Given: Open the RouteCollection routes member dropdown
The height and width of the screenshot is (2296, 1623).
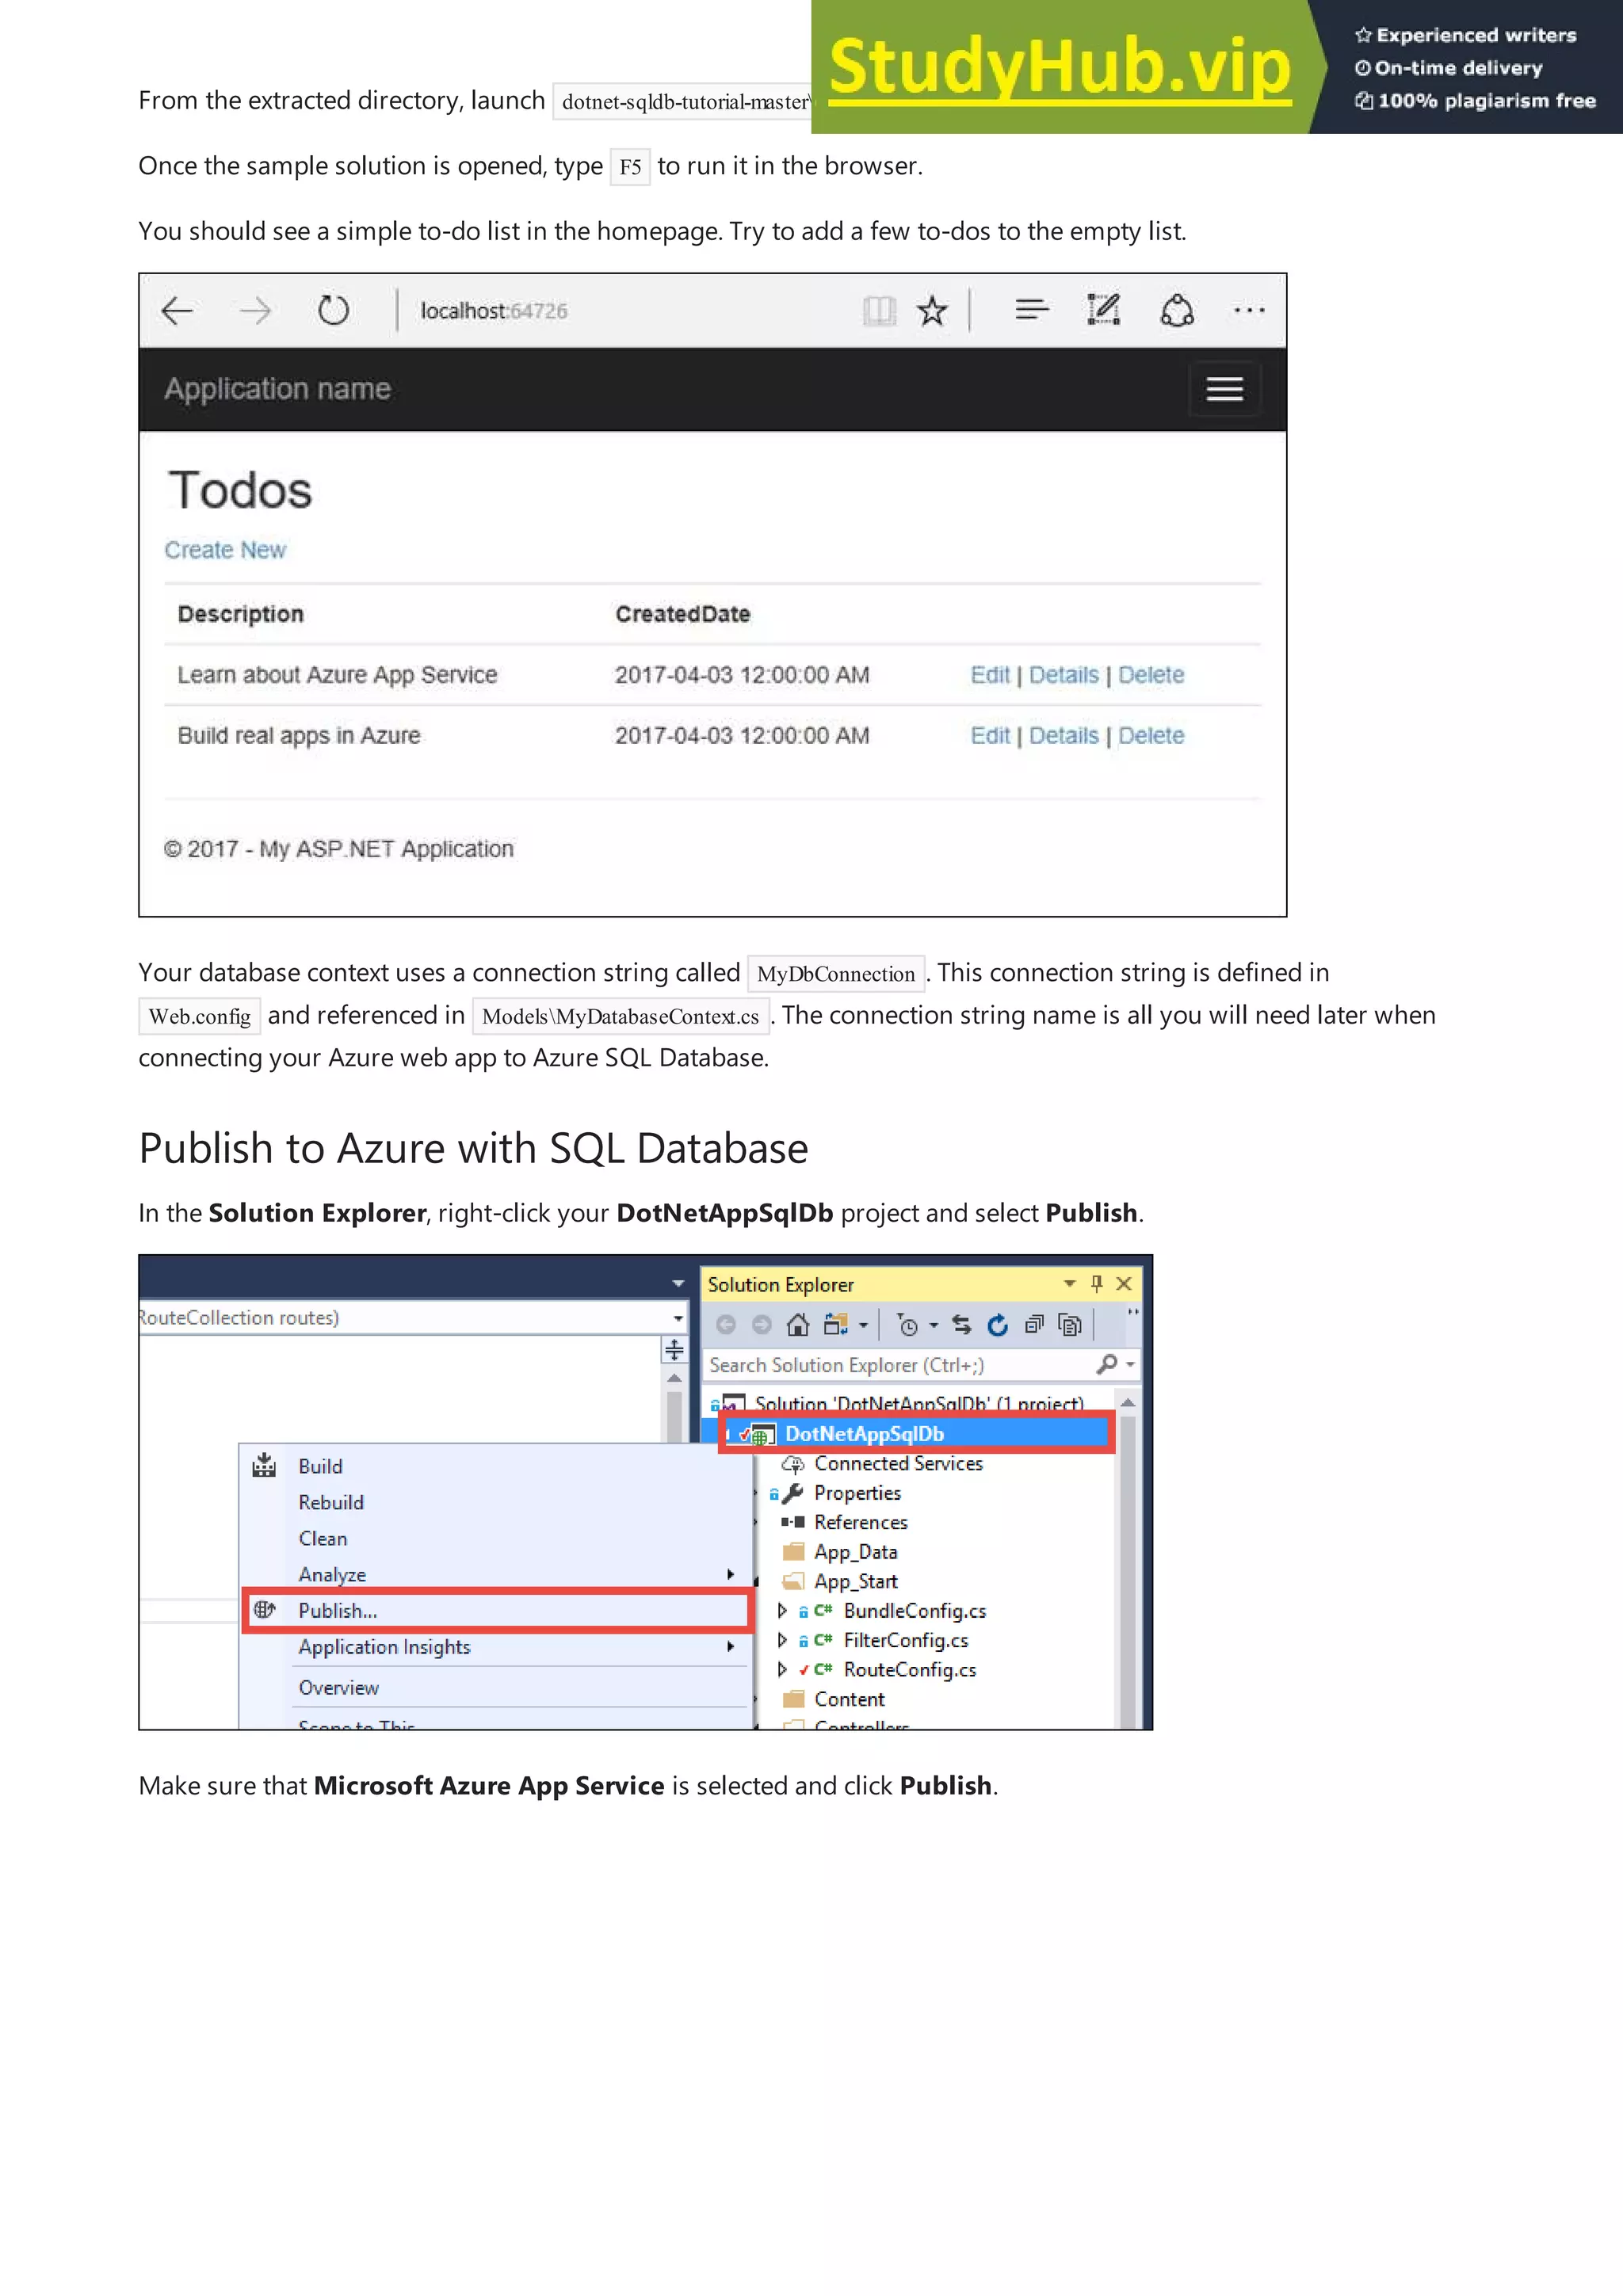Looking at the screenshot, I should [678, 1318].
